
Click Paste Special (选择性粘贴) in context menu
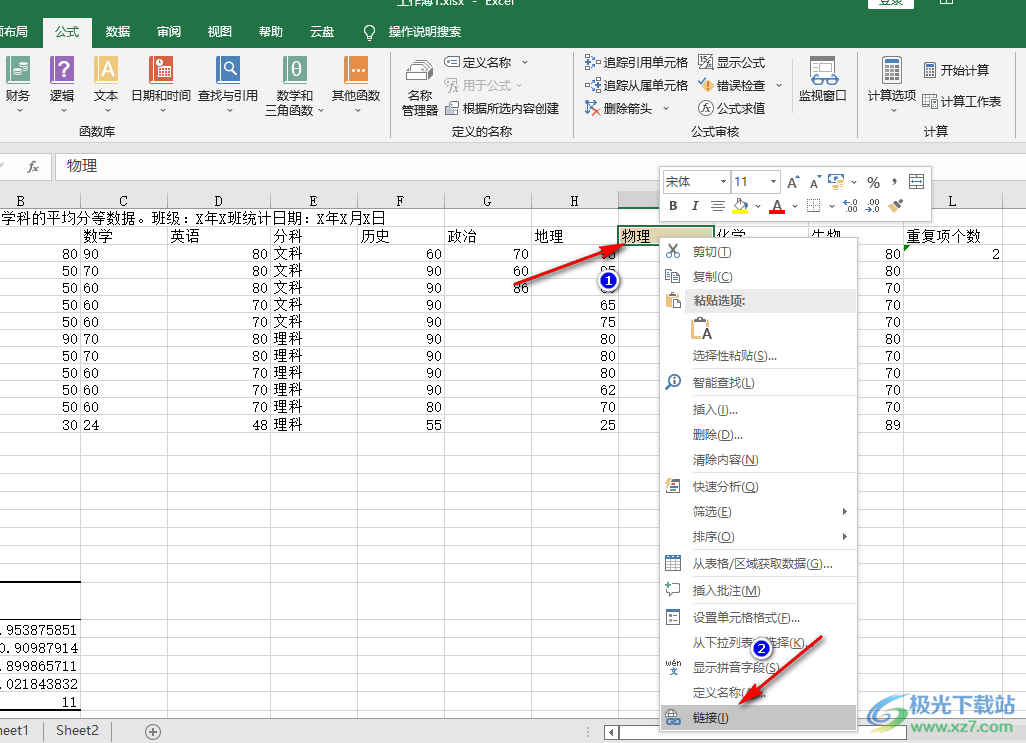click(x=758, y=356)
